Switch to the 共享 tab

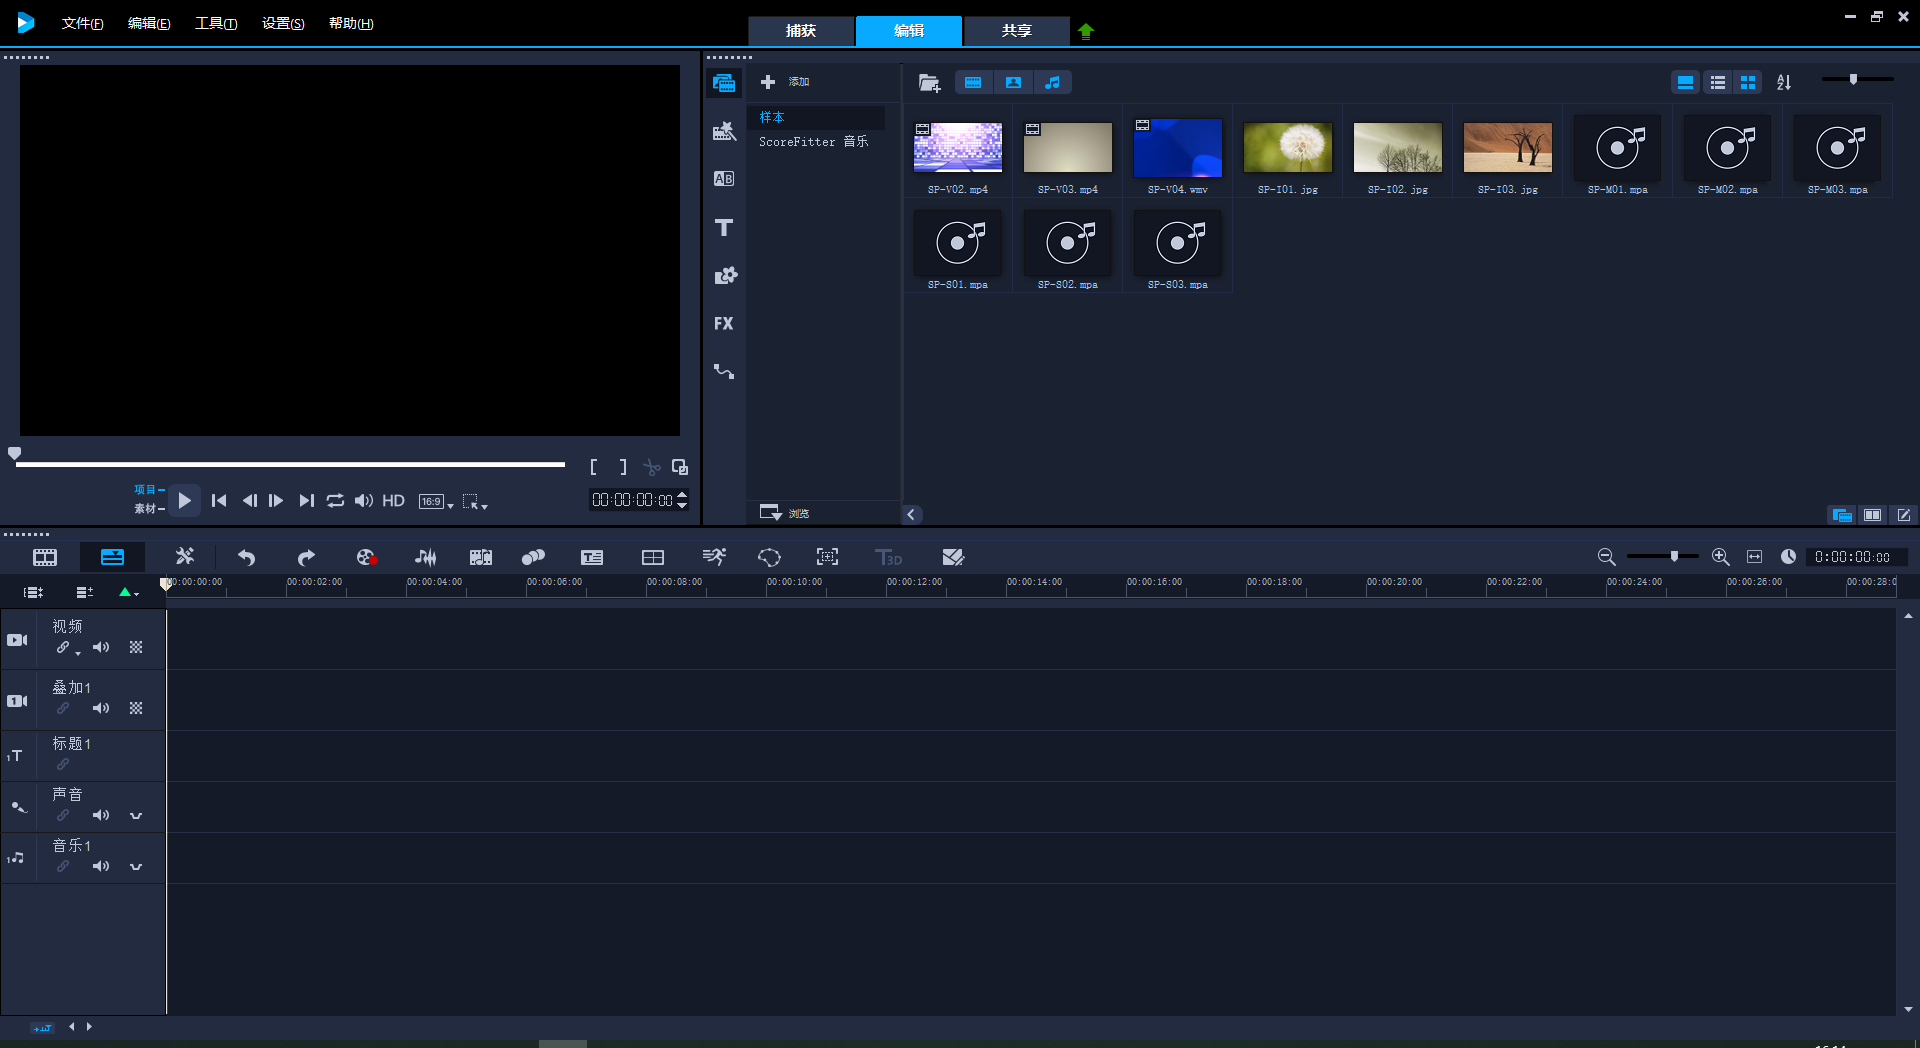pos(1016,31)
